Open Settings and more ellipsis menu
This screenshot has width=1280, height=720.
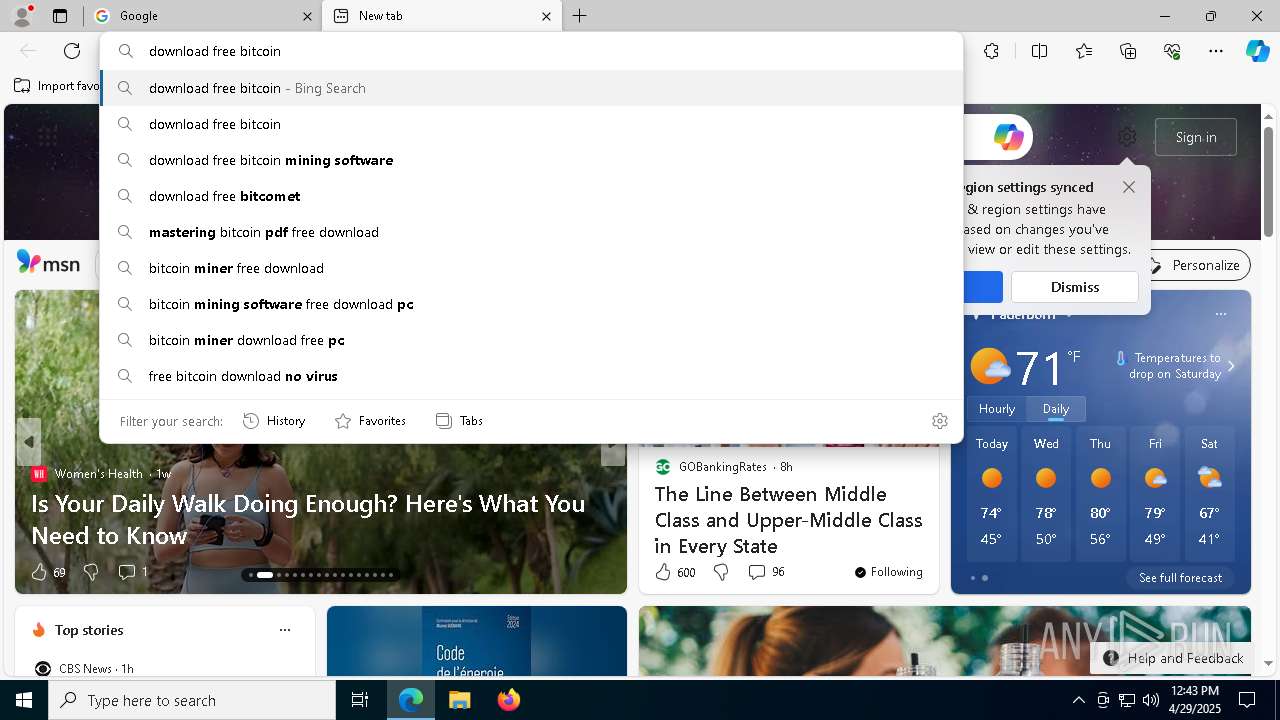(x=1216, y=51)
